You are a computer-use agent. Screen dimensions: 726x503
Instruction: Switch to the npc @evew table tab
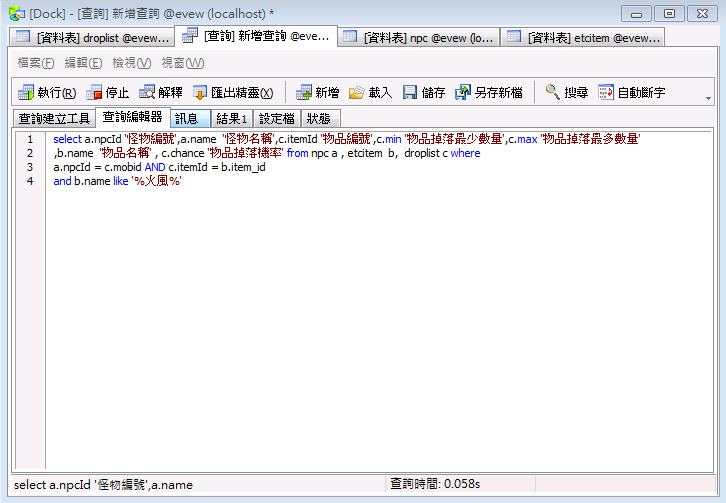pos(419,37)
